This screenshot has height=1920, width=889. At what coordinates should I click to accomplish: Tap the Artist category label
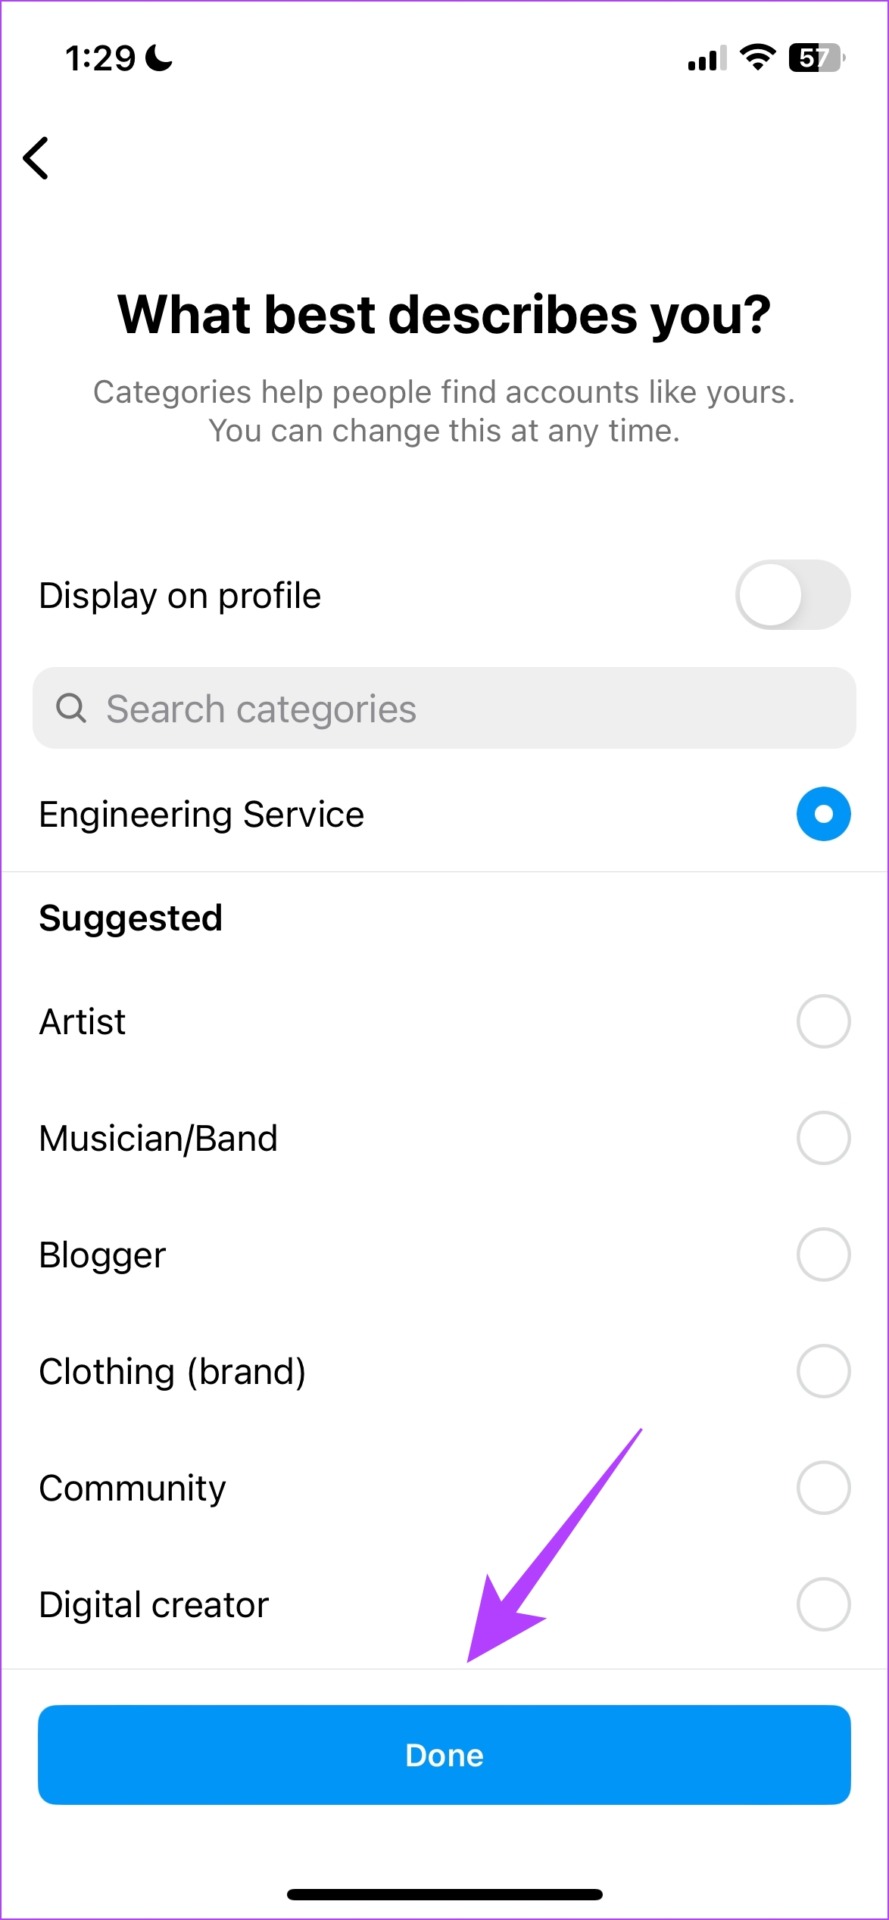click(x=82, y=1022)
